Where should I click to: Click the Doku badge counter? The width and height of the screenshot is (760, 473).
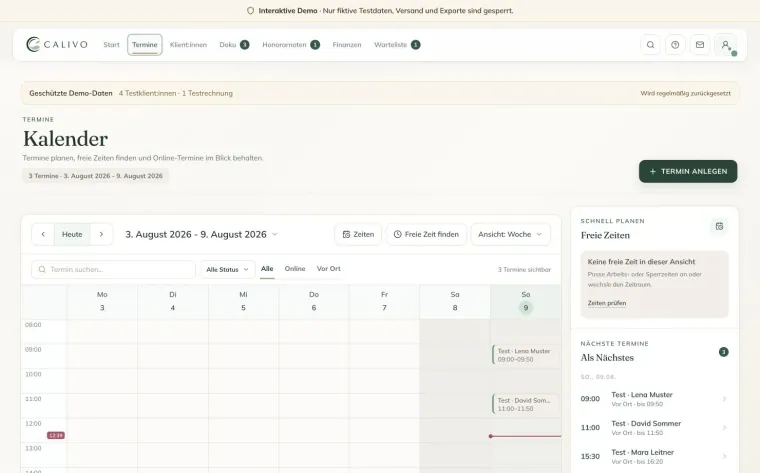click(x=245, y=45)
